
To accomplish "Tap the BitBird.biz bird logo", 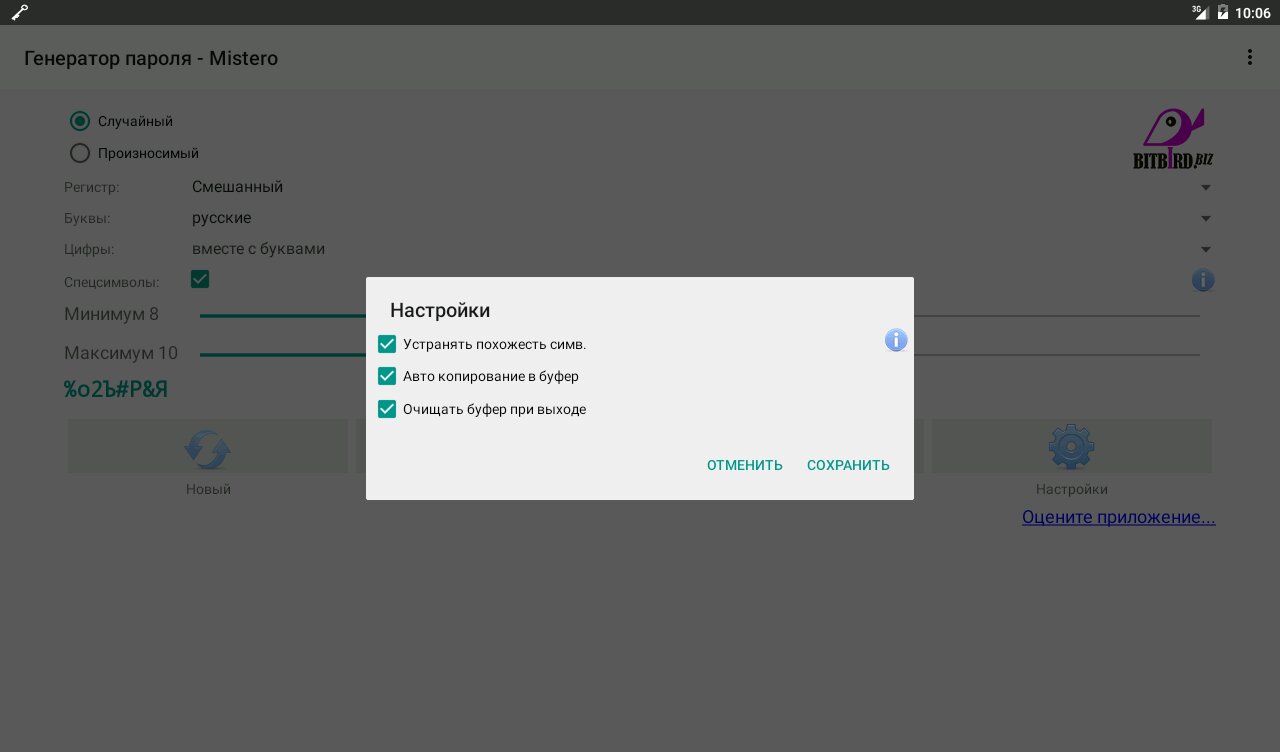I will coord(1173,139).
